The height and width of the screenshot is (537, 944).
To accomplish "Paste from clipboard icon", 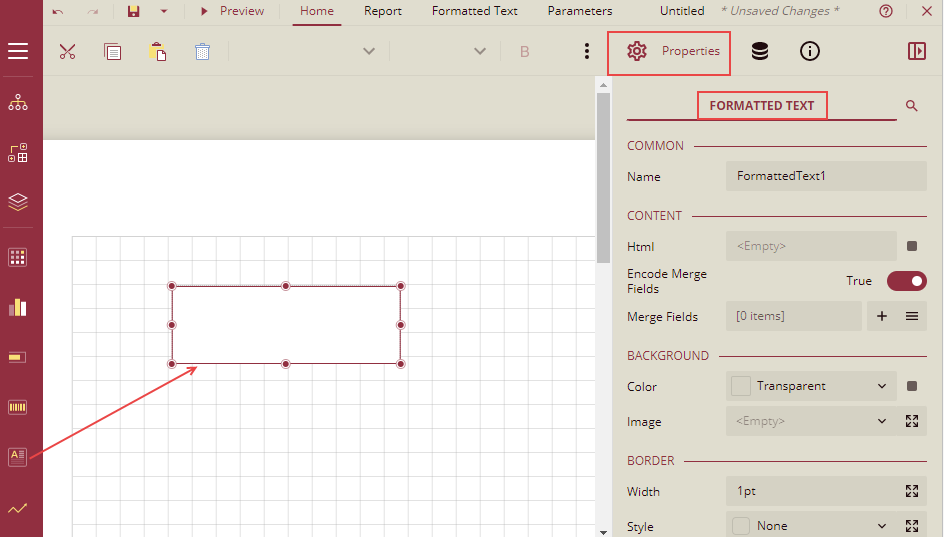I will (158, 51).
